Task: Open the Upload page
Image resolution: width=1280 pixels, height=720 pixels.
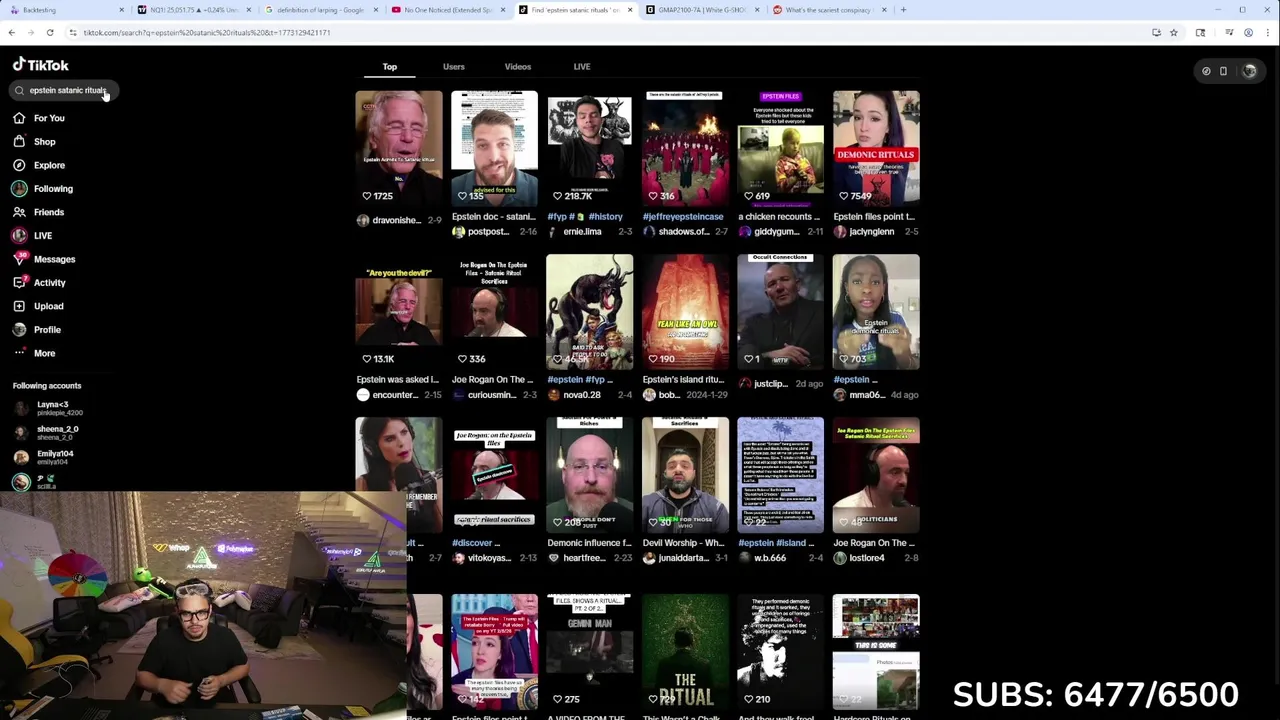Action: [x=39, y=306]
